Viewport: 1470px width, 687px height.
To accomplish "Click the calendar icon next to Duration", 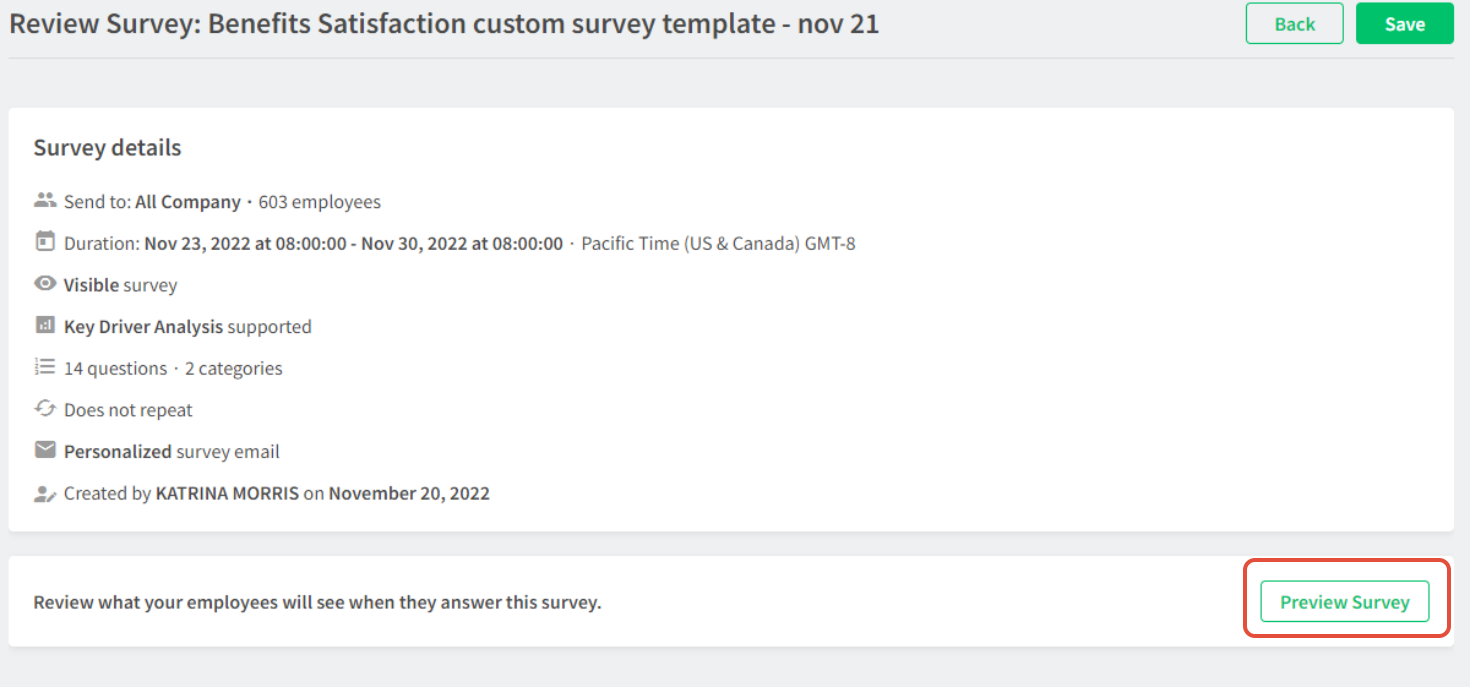I will coord(45,241).
